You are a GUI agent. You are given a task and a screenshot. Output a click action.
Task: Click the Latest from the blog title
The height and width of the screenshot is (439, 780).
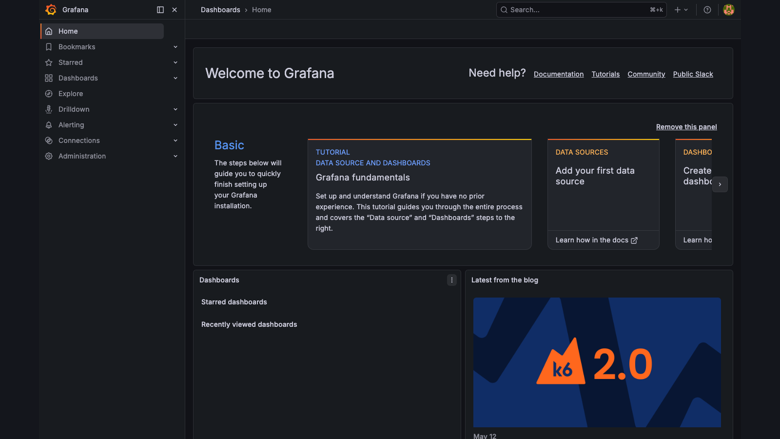[504, 280]
